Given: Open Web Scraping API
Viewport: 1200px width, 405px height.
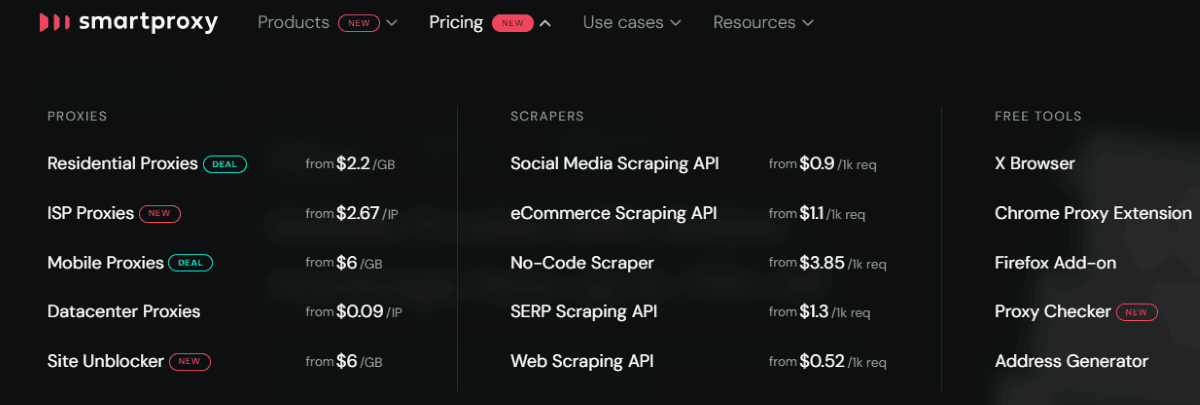Looking at the screenshot, I should [582, 361].
